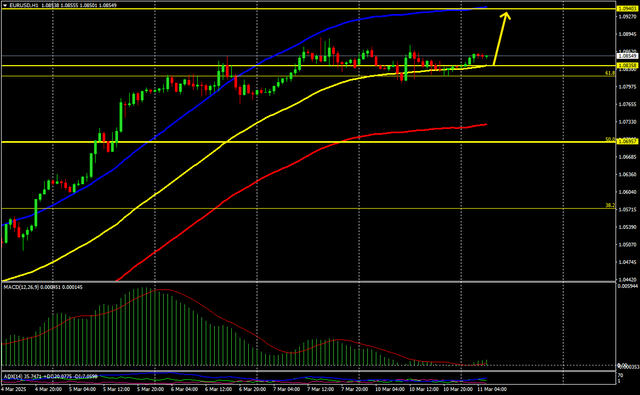The image size is (640, 395).
Task: Select the 1.06957 yellow price label
Action: (x=627, y=142)
